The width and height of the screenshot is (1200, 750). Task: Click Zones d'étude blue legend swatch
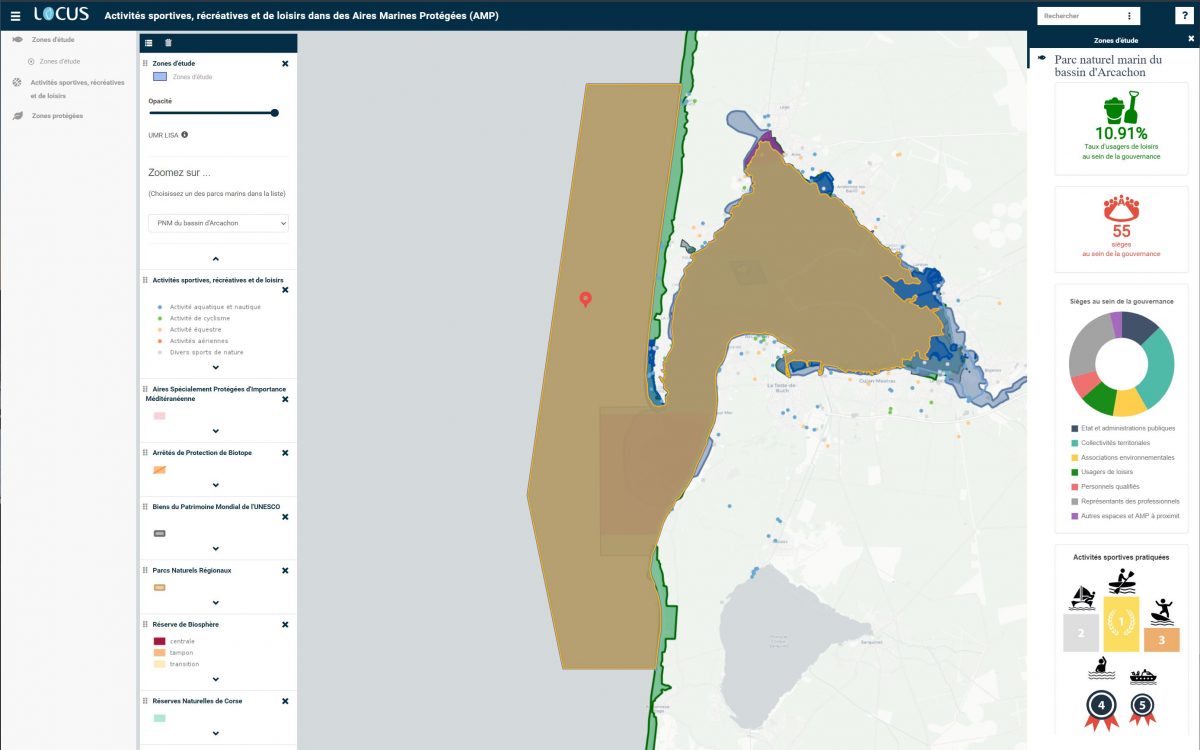point(159,76)
